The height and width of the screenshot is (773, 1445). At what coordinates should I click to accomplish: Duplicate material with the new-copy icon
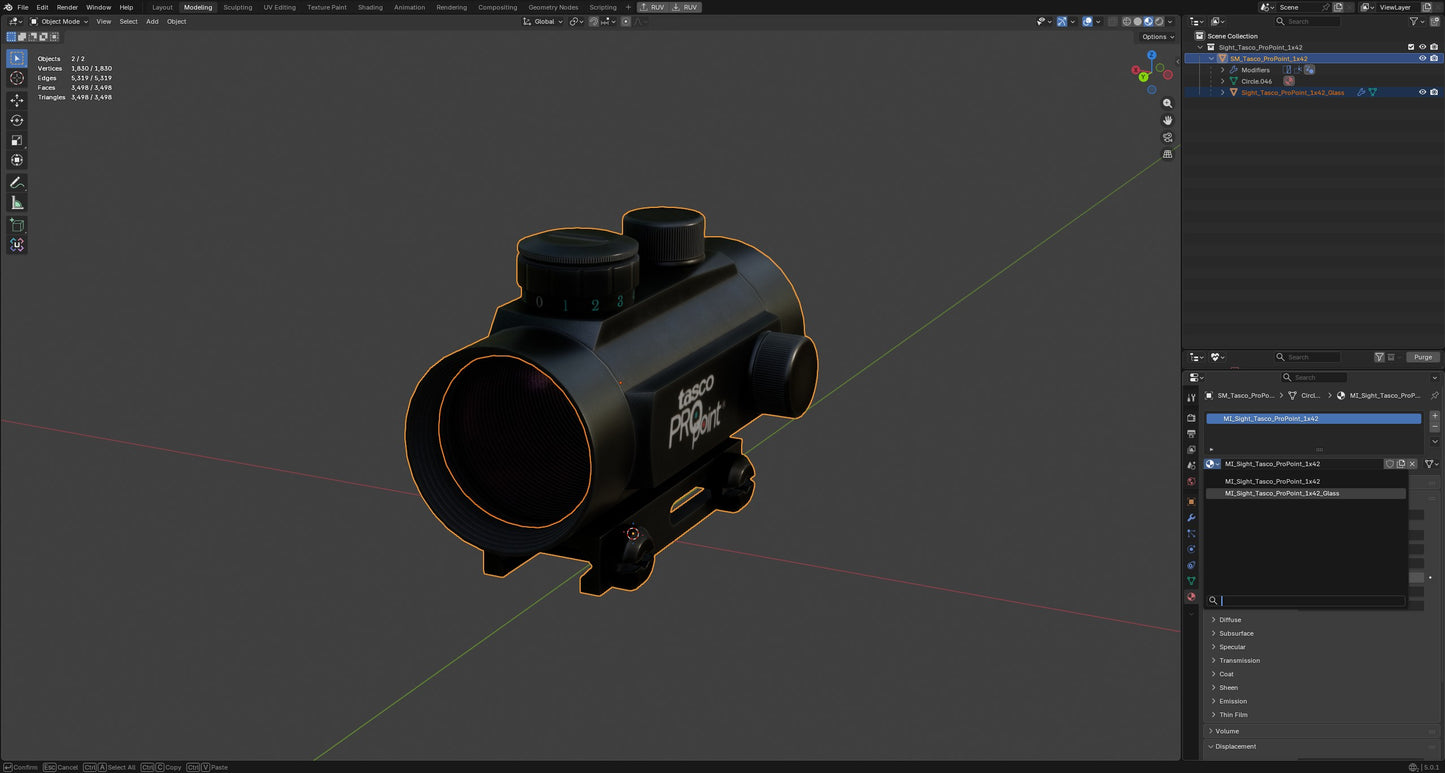1401,464
